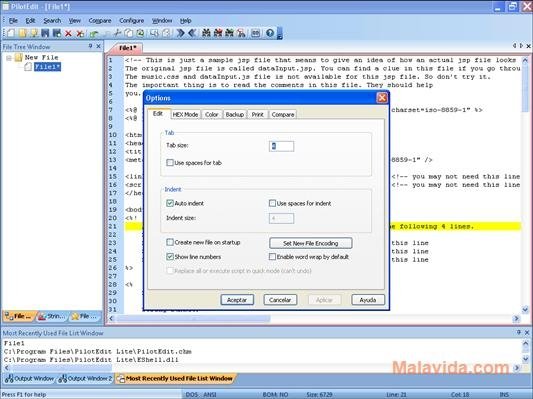533x399 pixels.
Task: Toggle Use spaces for tab checkbox
Action: pos(170,162)
